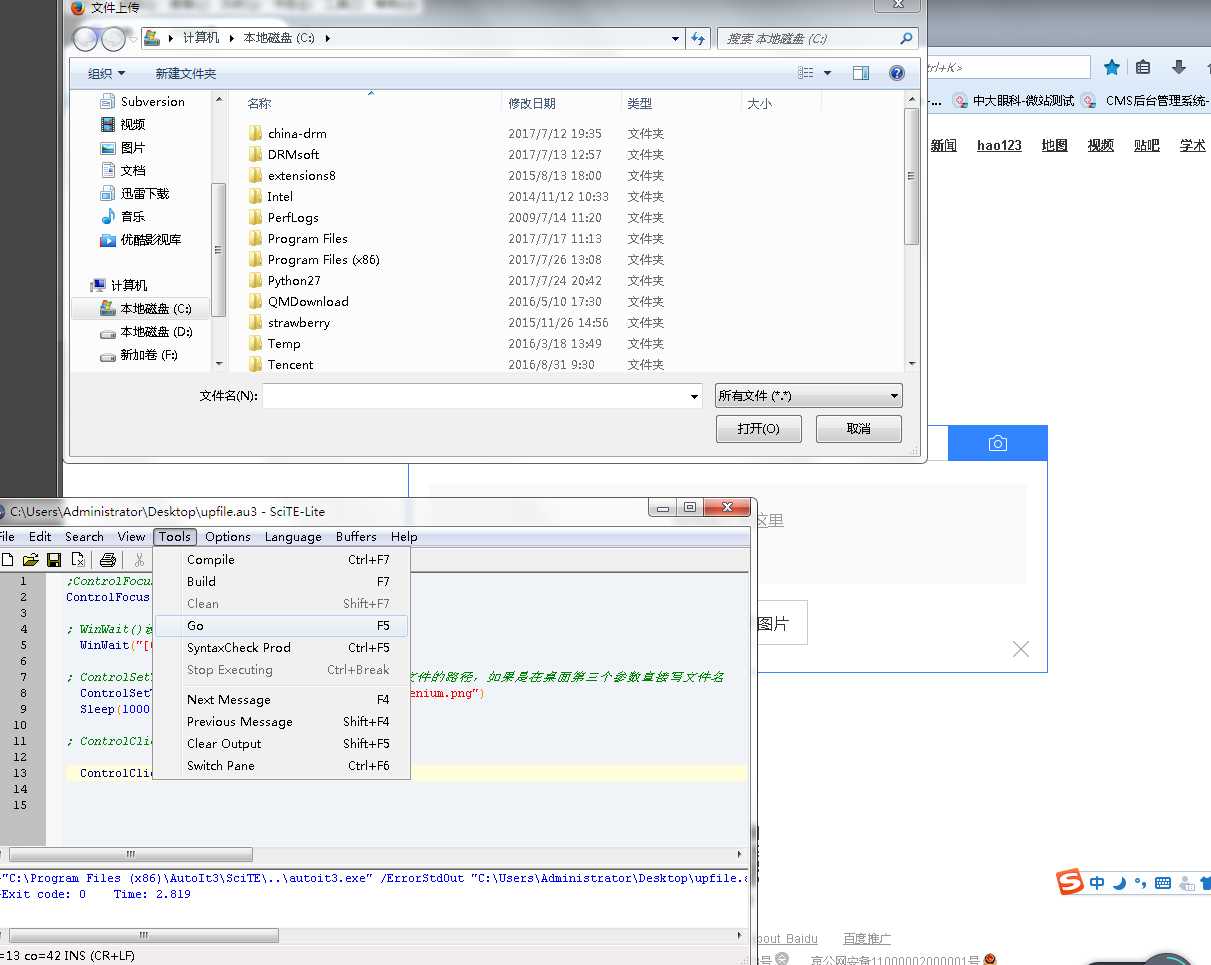Screen dimensions: 1211x965
Task: Open the address bar history dropdown arrow
Action: coord(676,39)
